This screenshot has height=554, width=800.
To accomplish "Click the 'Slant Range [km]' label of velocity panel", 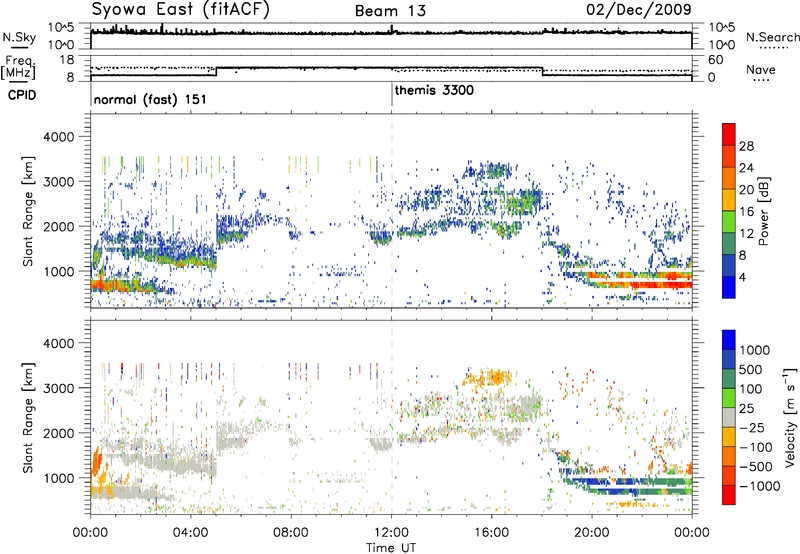I will 28,418.
